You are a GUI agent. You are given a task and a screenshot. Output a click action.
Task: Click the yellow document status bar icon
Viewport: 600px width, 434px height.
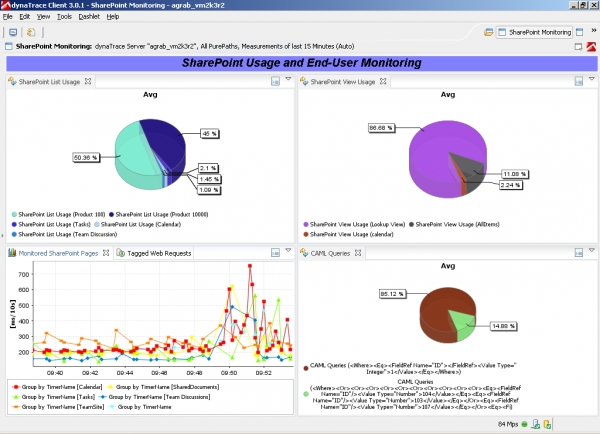pos(547,424)
